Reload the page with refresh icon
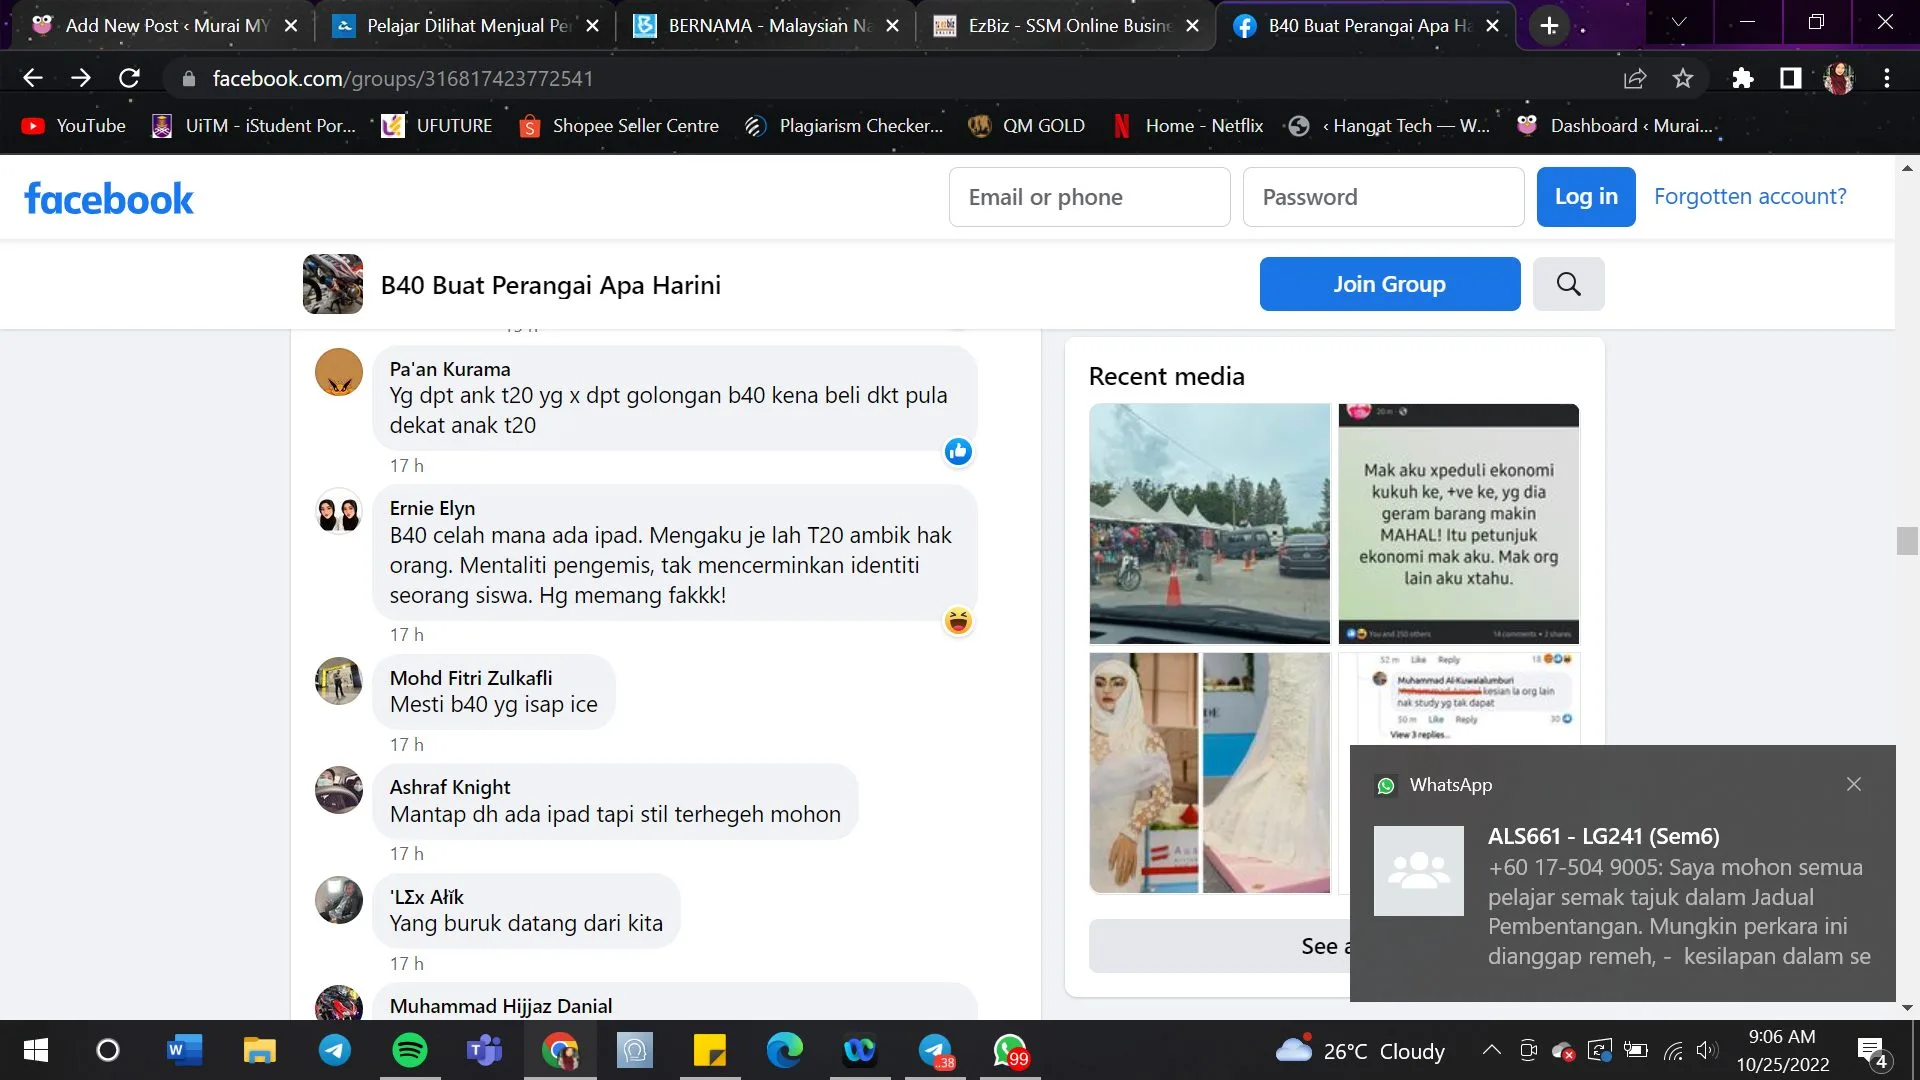The height and width of the screenshot is (1080, 1920). point(129,78)
